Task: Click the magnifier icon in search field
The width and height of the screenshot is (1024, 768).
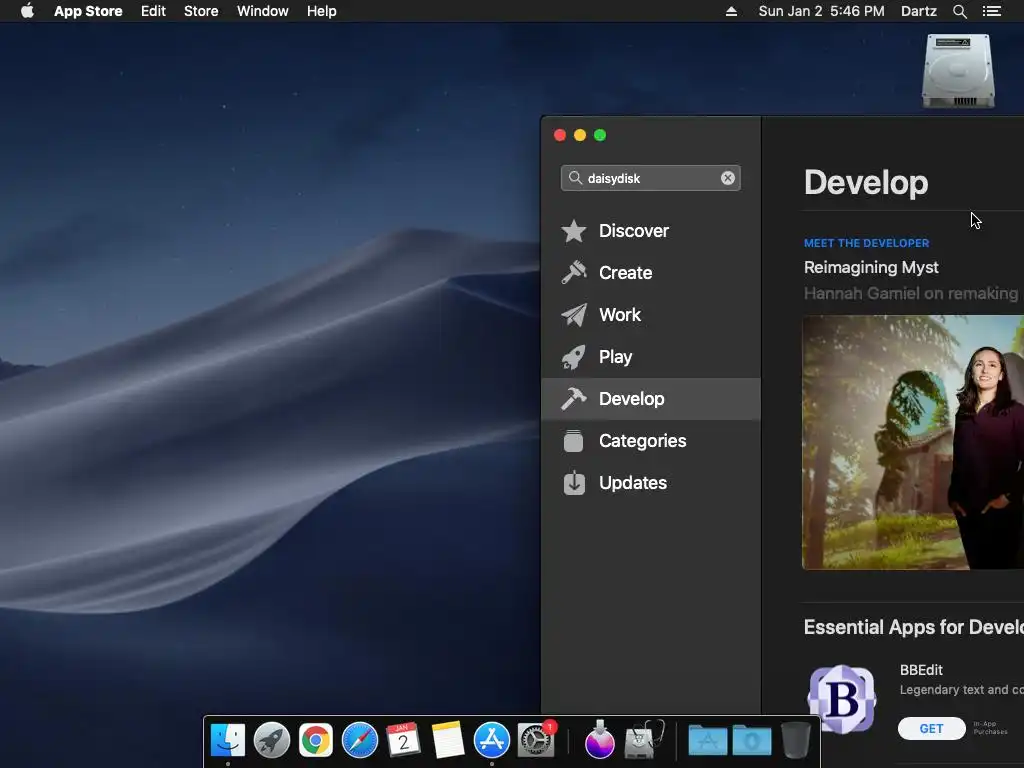Action: coord(575,178)
